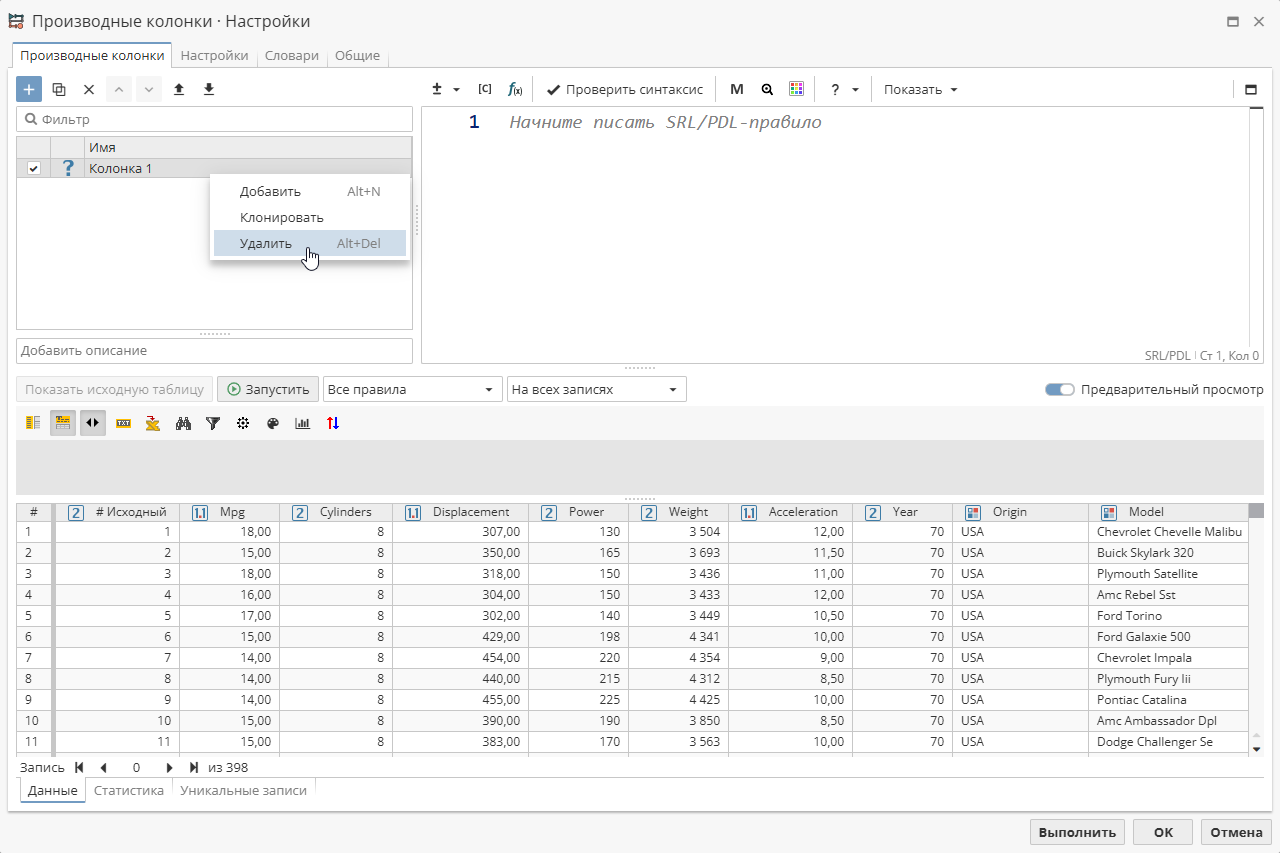Viewport: 1280px width, 853px height.
Task: Click the f(x) function icon
Action: 514,89
